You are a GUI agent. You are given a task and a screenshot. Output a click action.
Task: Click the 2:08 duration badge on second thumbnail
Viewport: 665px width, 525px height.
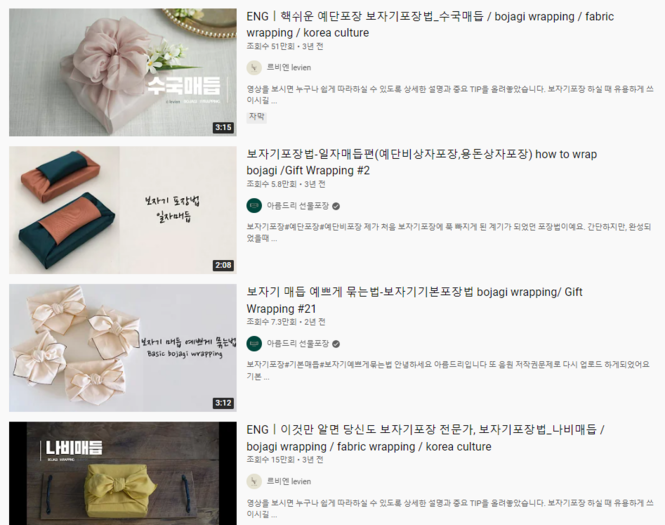tap(223, 265)
